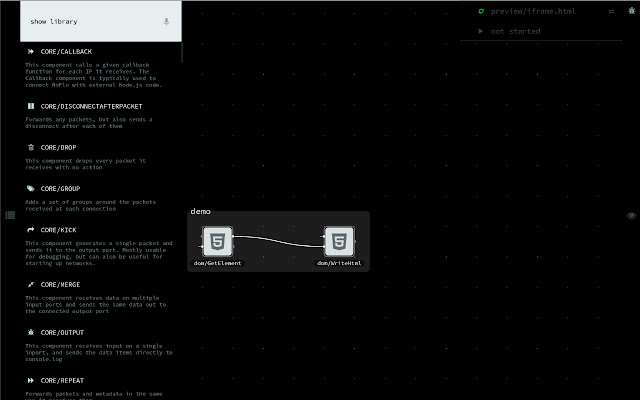The width and height of the screenshot is (640, 400).
Task: Click the CORE/DISCONNECTAFTERPACKET description text
Action: coord(89,122)
